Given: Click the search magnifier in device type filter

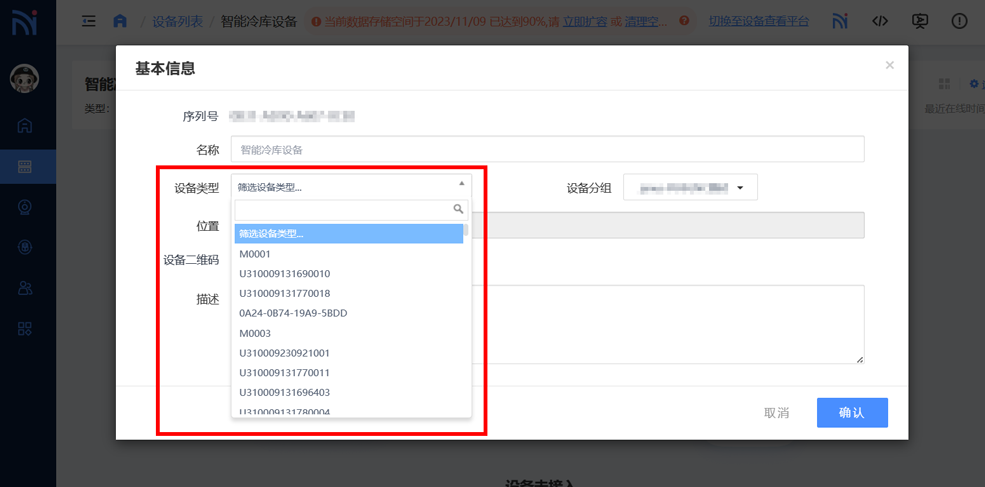Looking at the screenshot, I should click(458, 210).
